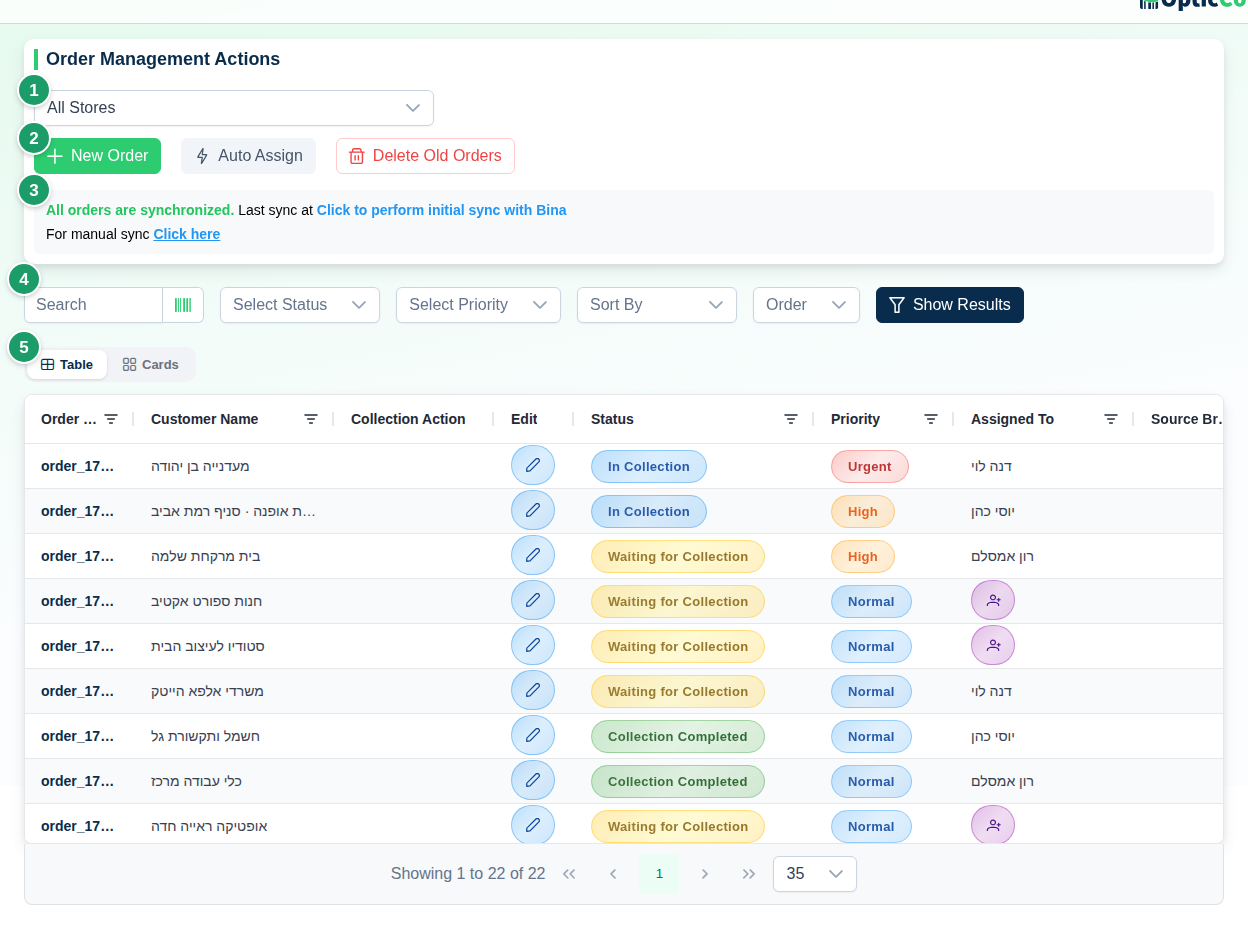Open filter menu on Order column header
Image resolution: width=1248 pixels, height=951 pixels.
111,419
